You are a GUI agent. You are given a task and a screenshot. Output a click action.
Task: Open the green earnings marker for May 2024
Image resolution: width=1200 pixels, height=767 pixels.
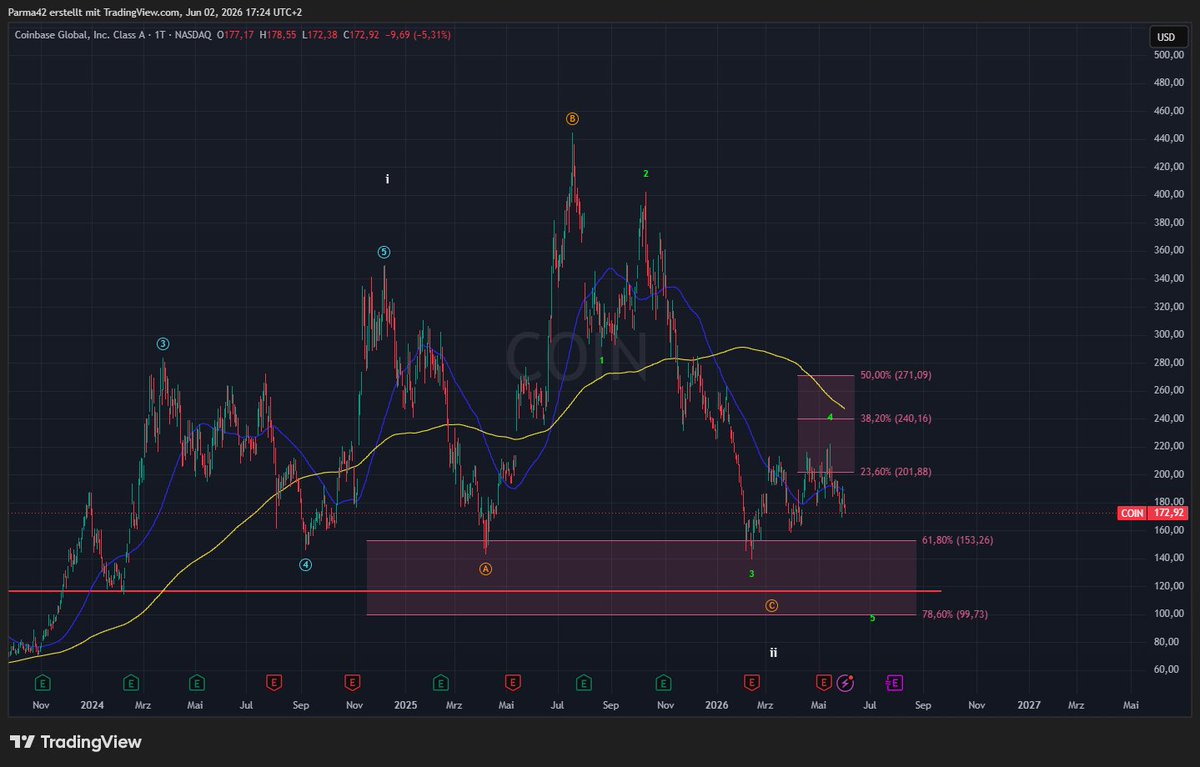click(197, 682)
